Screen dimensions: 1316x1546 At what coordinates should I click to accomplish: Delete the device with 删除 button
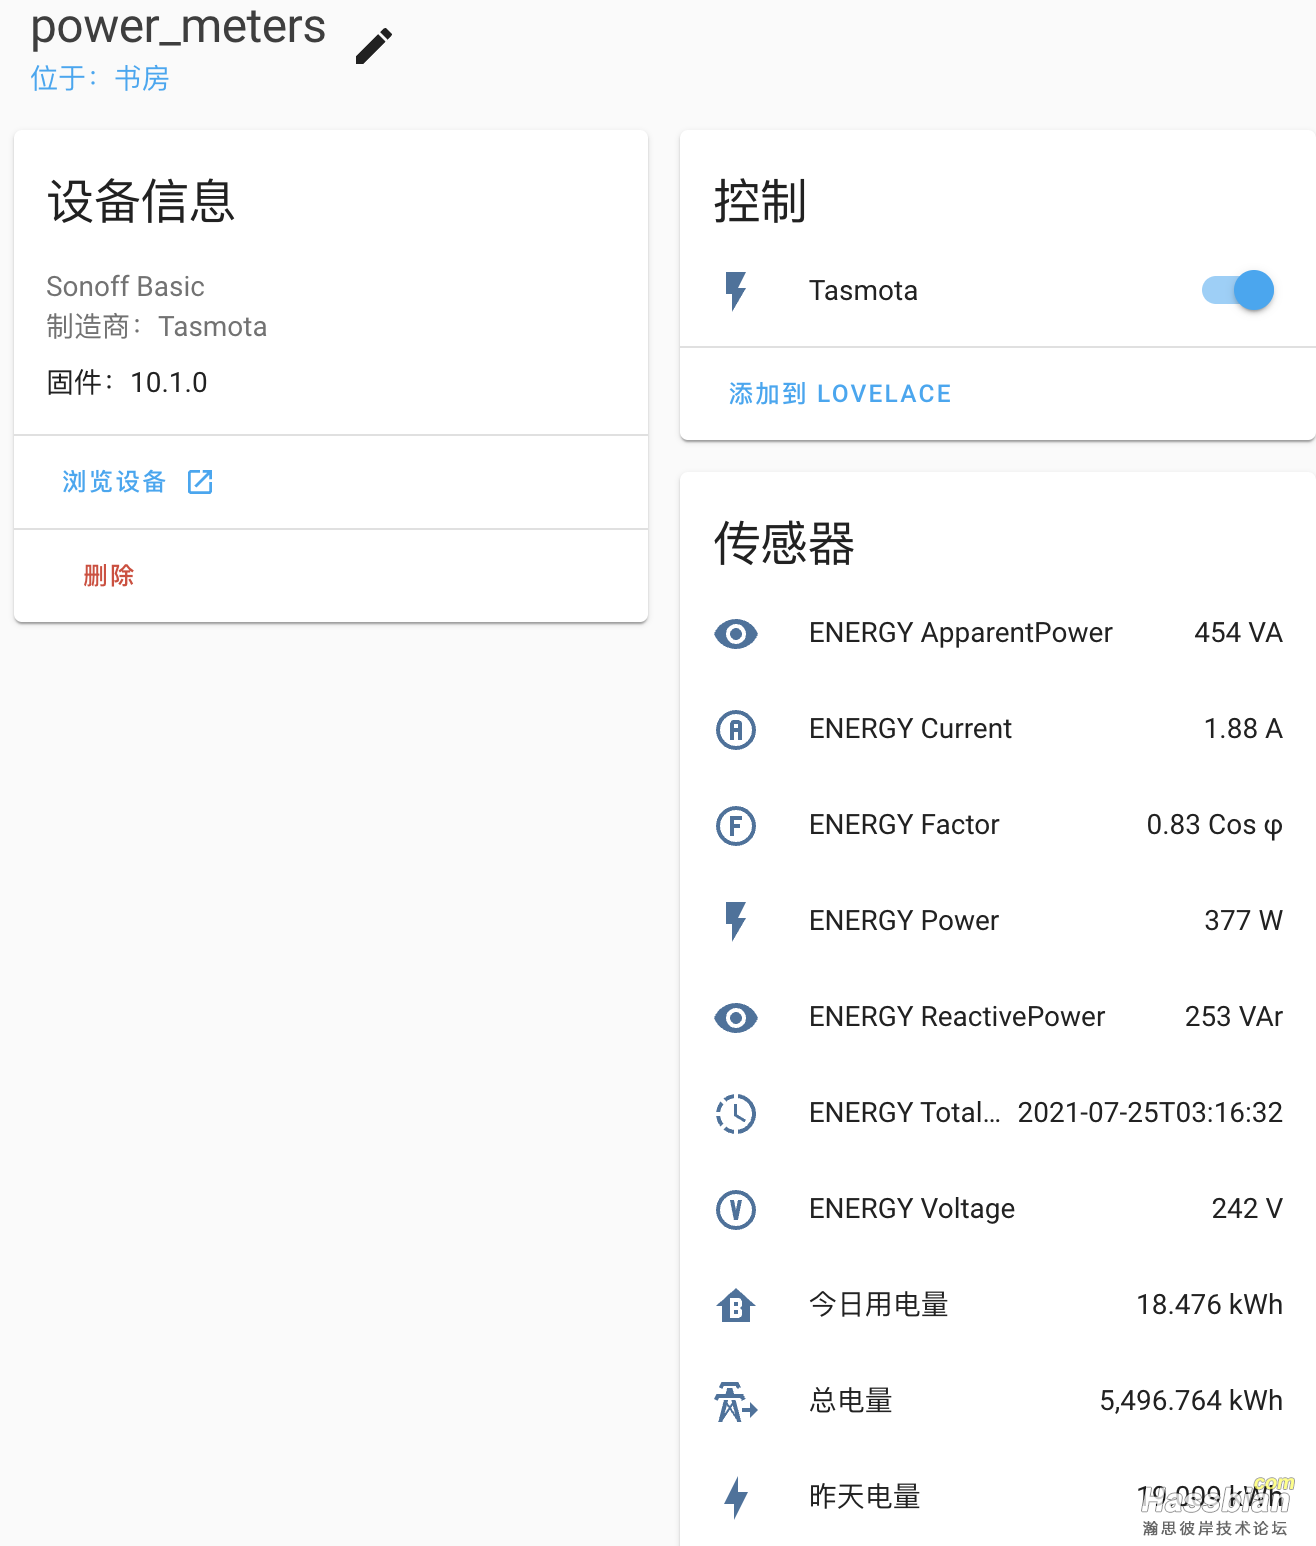(109, 576)
